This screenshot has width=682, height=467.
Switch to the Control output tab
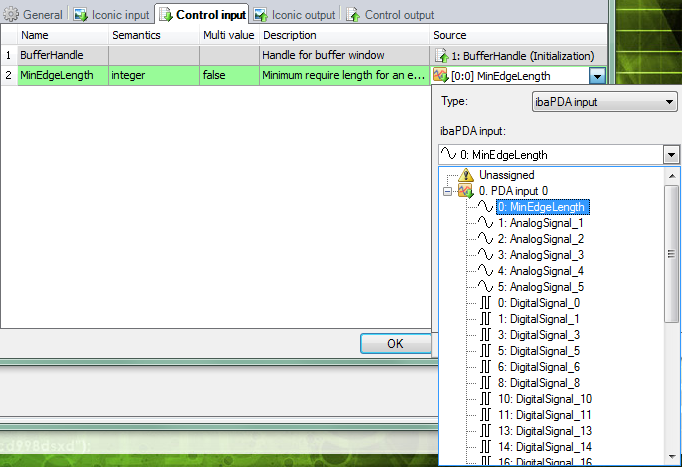pos(391,15)
